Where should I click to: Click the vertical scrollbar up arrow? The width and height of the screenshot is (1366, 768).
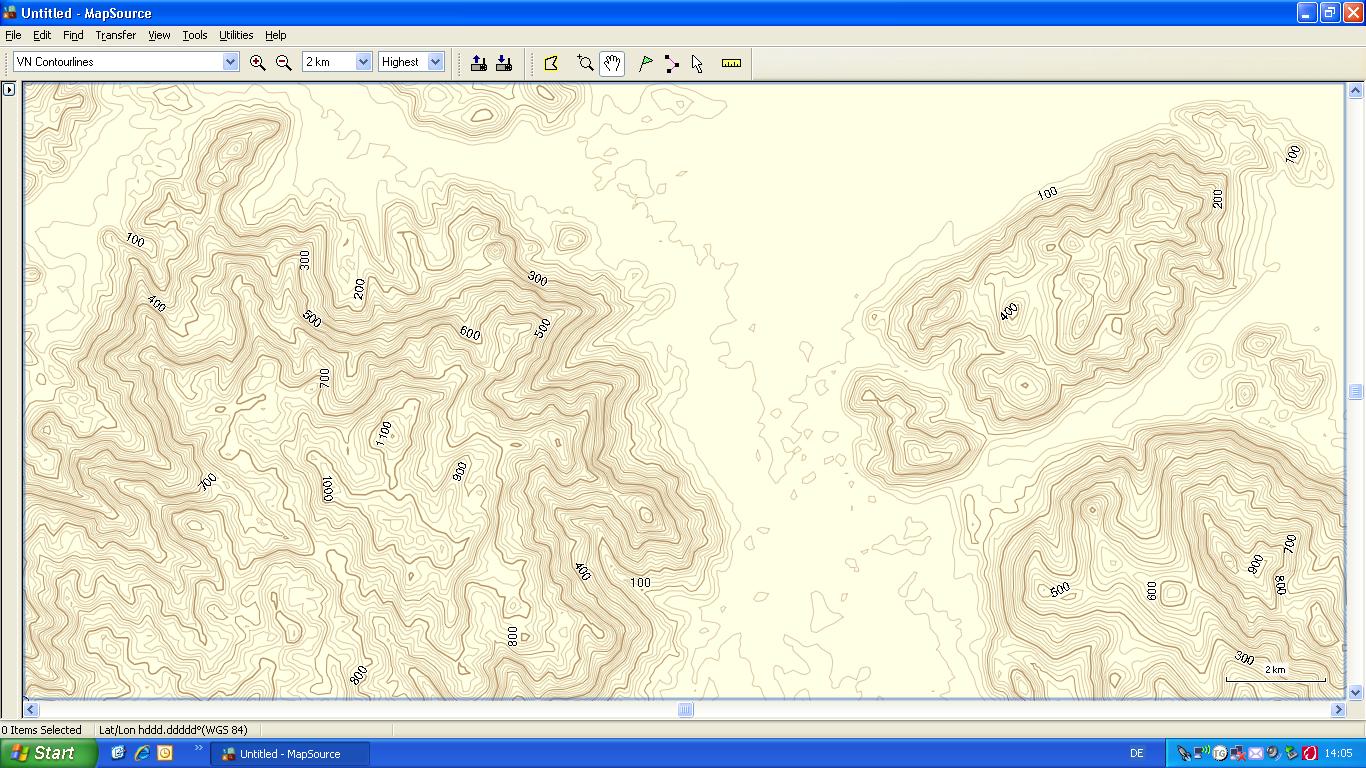point(1356,91)
